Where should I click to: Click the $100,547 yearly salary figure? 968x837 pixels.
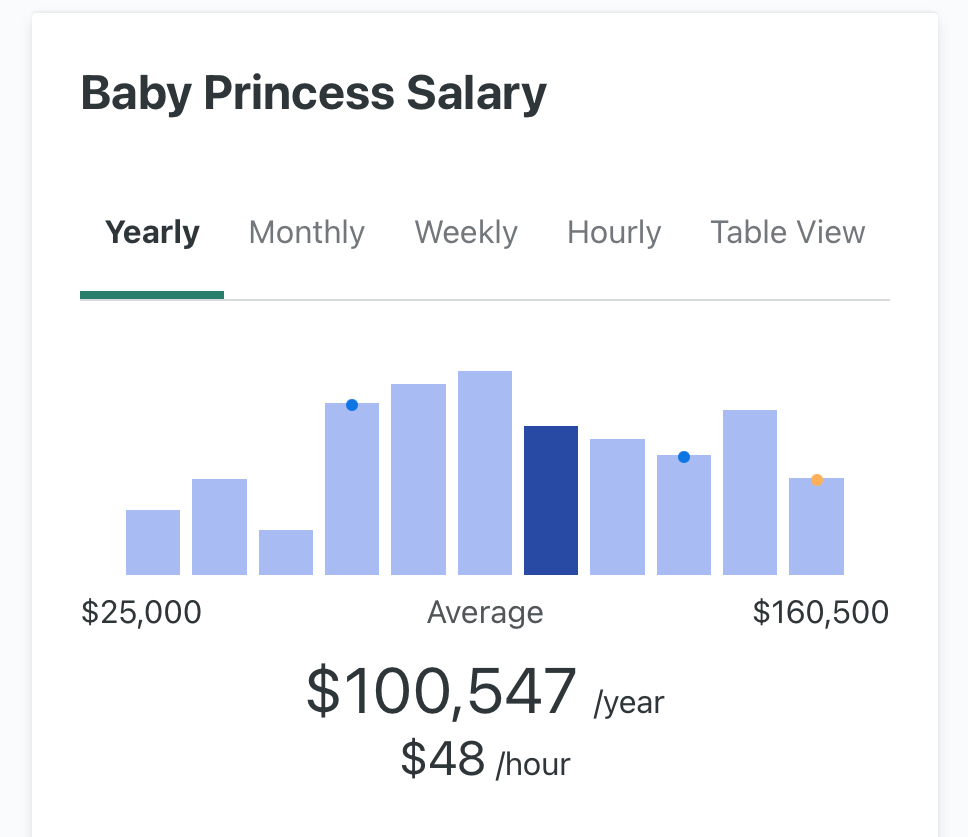coord(441,690)
